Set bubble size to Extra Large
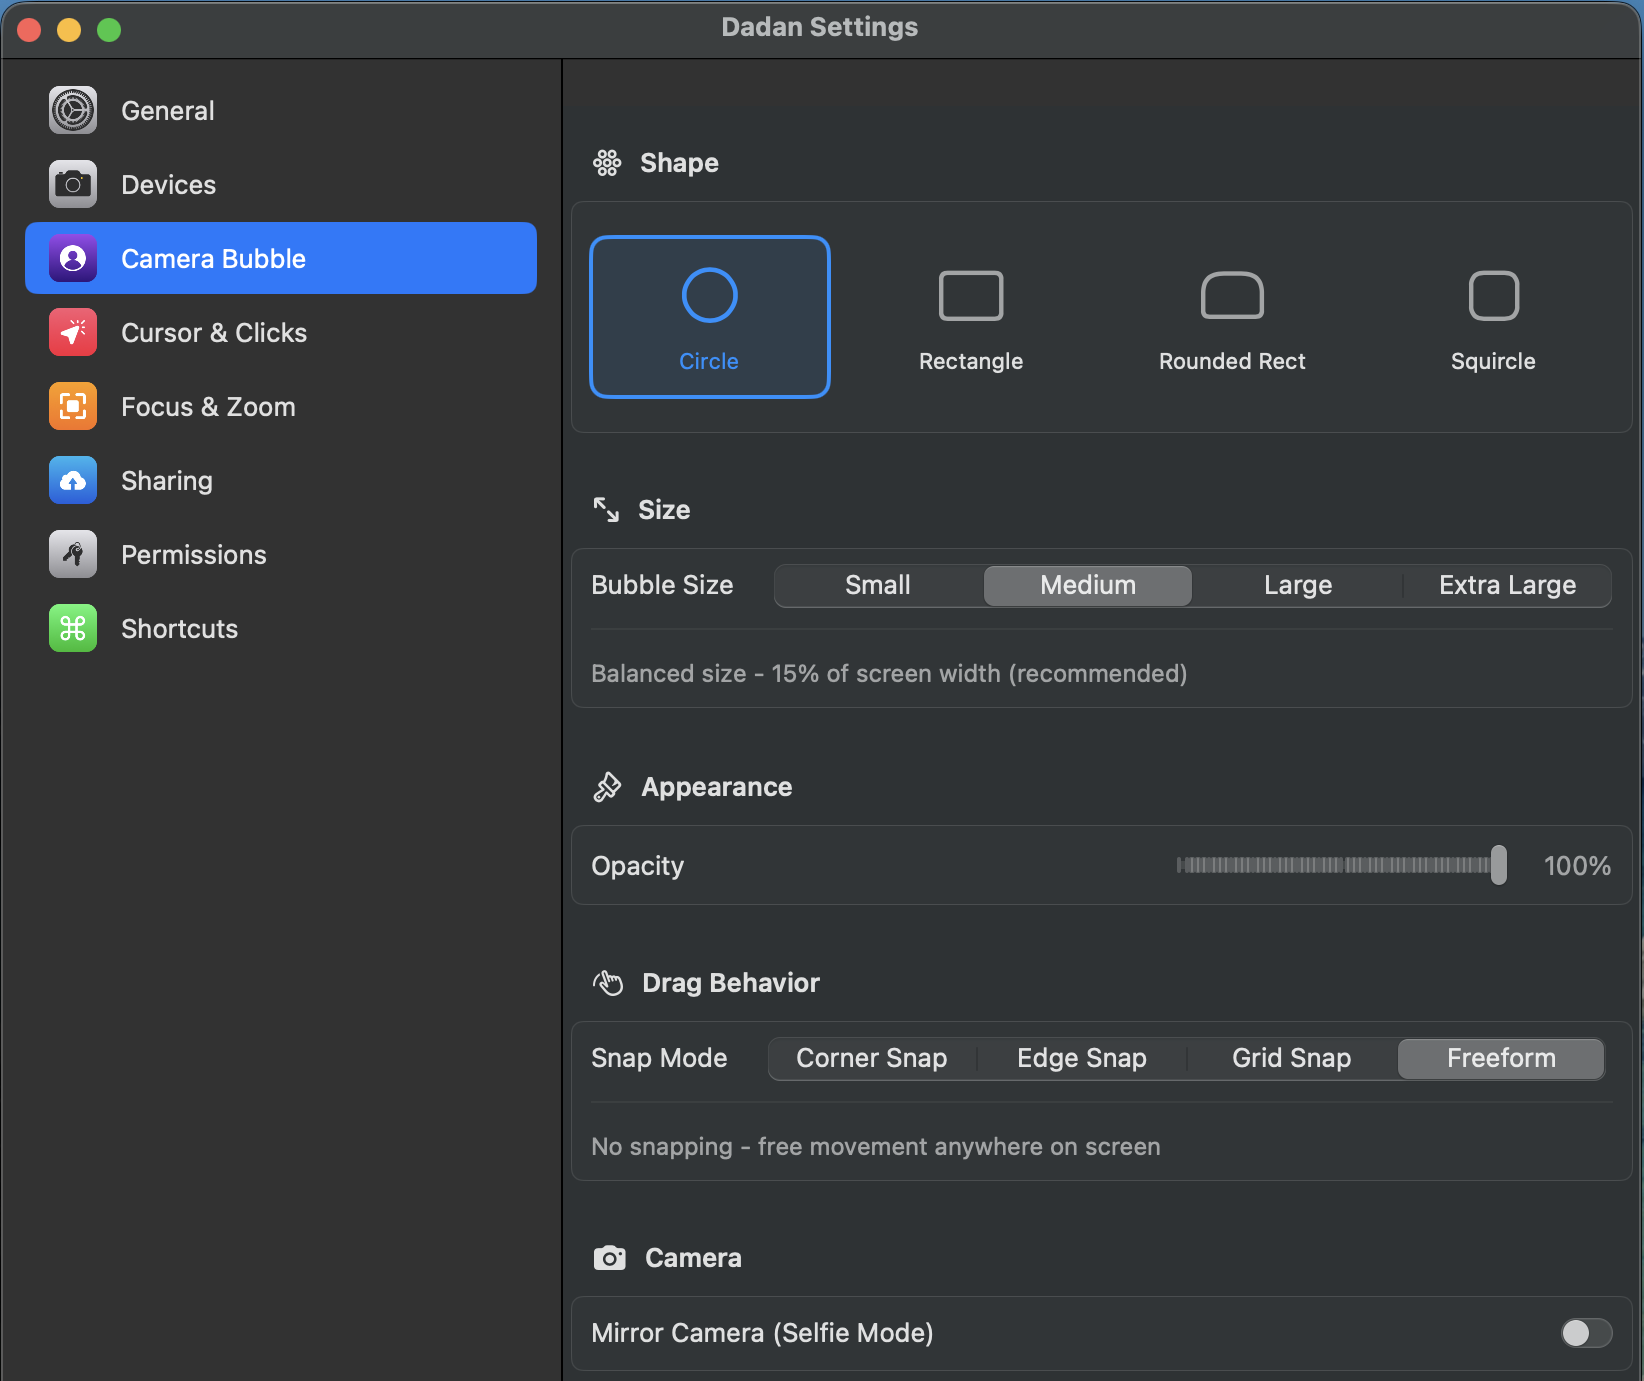The width and height of the screenshot is (1644, 1381). (1507, 585)
